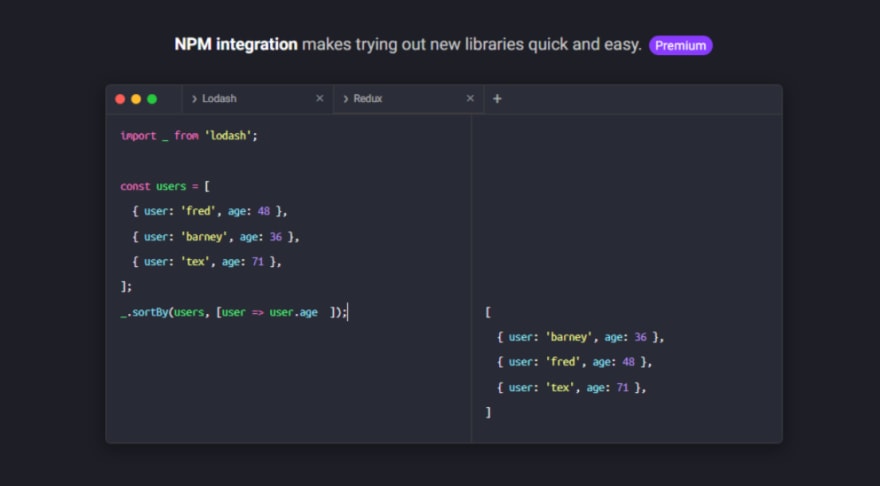The image size is (880, 486).
Task: Click the red close window button
Action: [x=120, y=99]
